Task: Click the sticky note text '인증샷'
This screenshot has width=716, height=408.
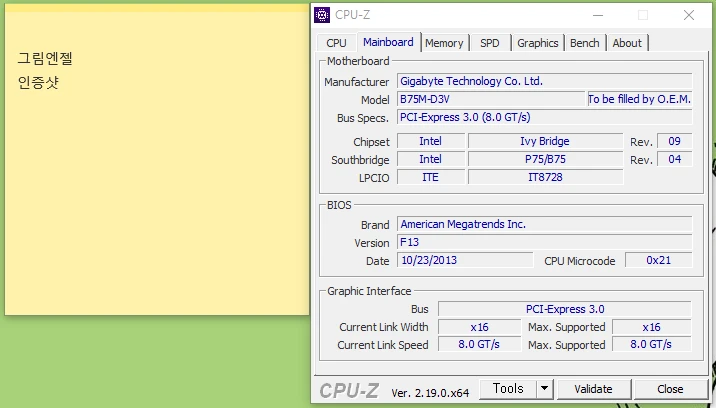Action: point(38,83)
